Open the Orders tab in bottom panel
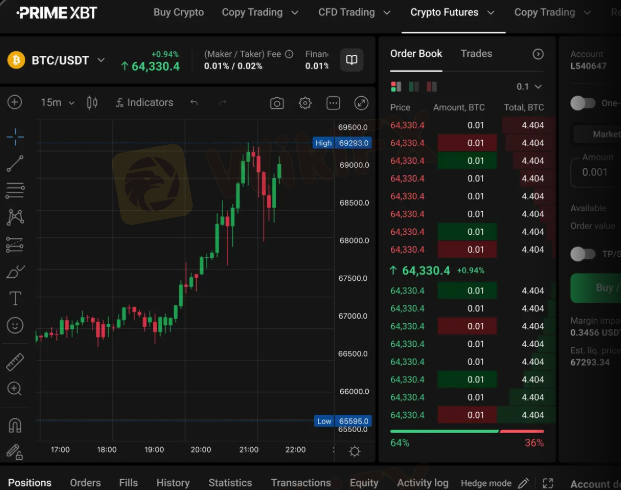This screenshot has height=490, width=621. (85, 483)
